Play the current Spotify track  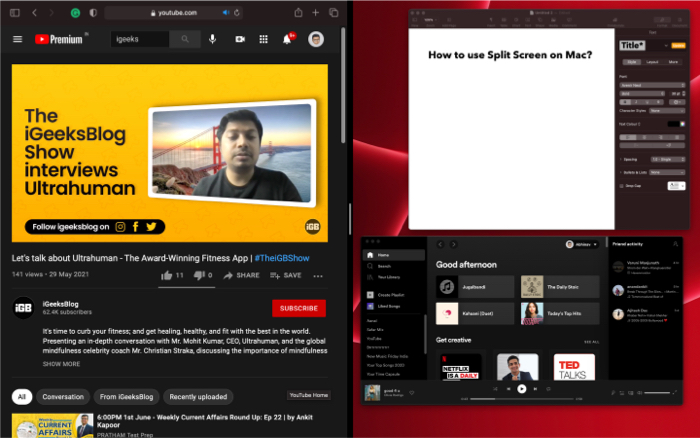pyautogui.click(x=521, y=389)
